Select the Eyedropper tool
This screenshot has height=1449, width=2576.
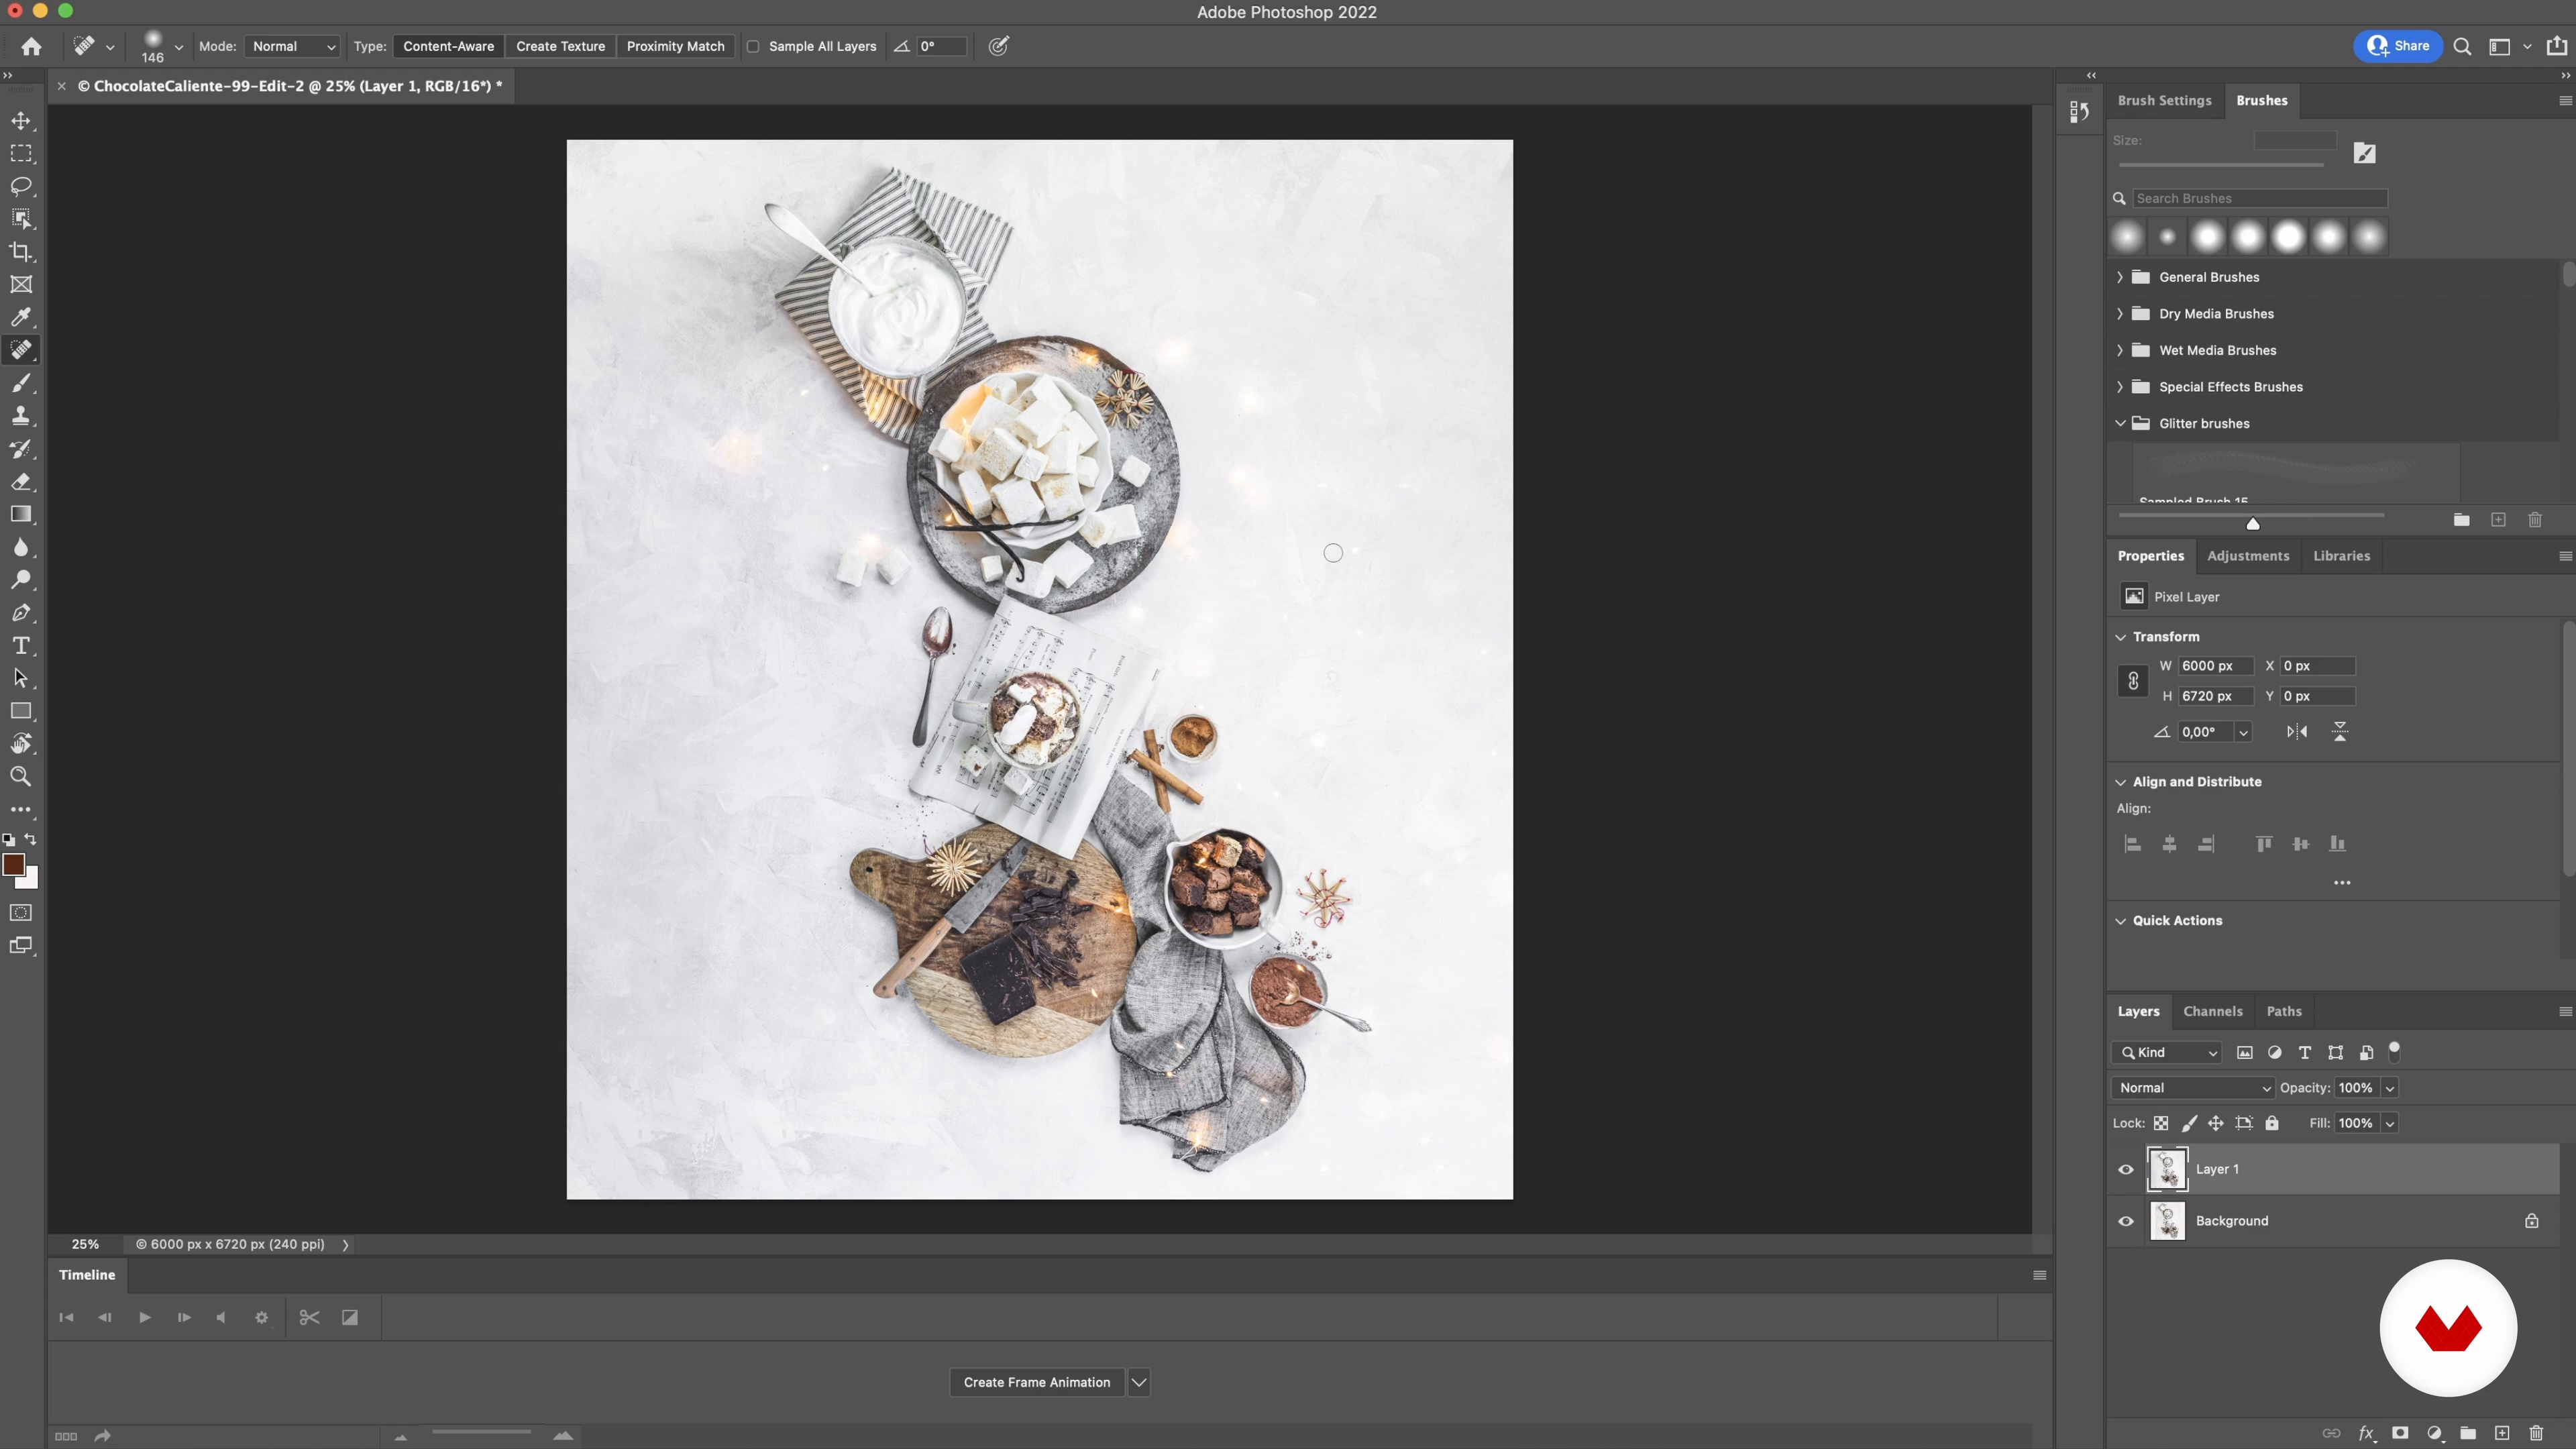[x=21, y=318]
